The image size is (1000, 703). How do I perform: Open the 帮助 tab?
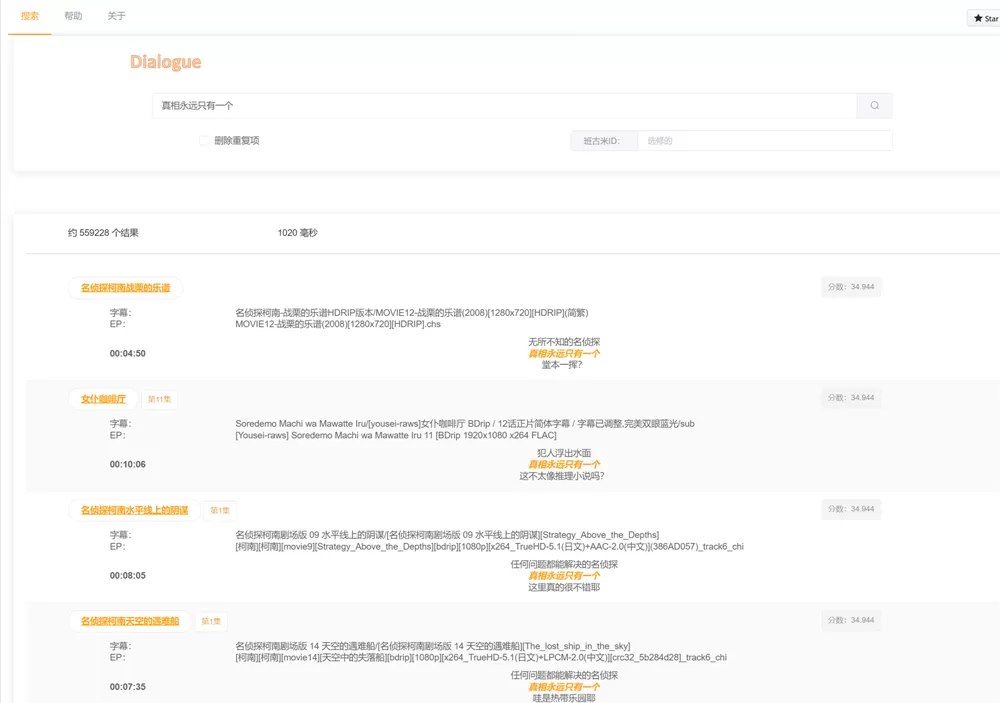click(73, 17)
